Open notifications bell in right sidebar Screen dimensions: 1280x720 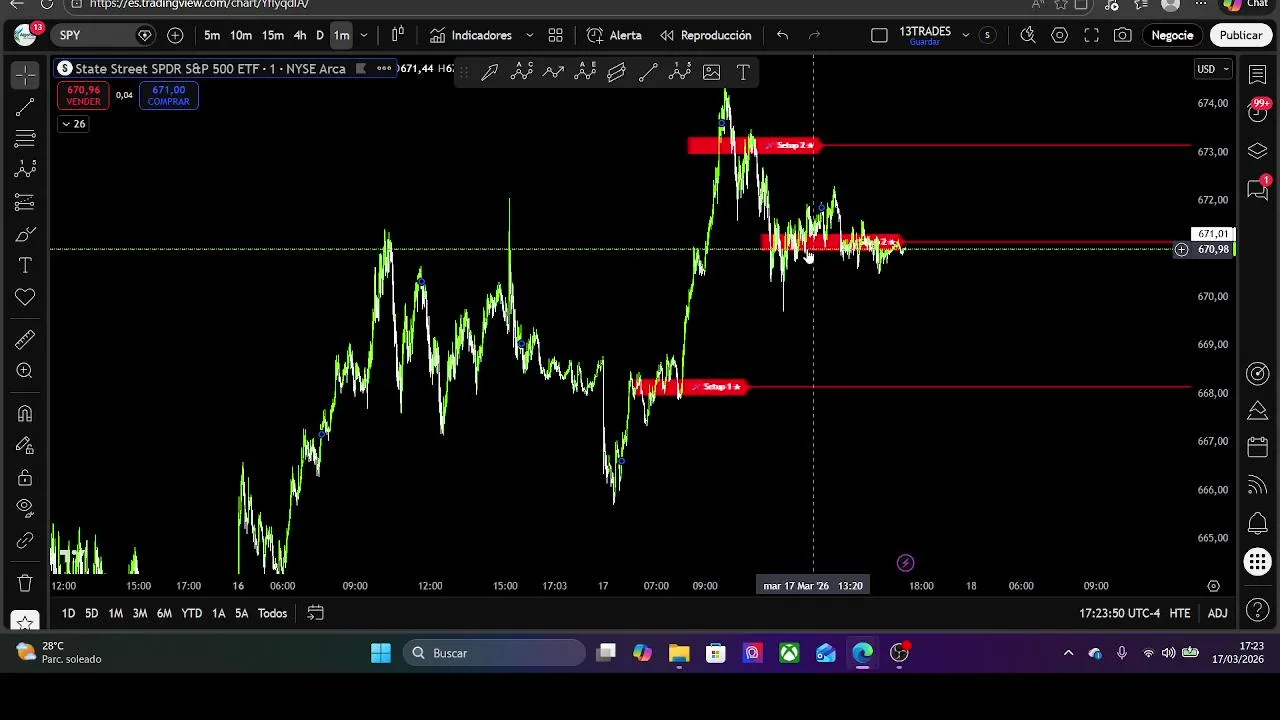pyautogui.click(x=1258, y=523)
